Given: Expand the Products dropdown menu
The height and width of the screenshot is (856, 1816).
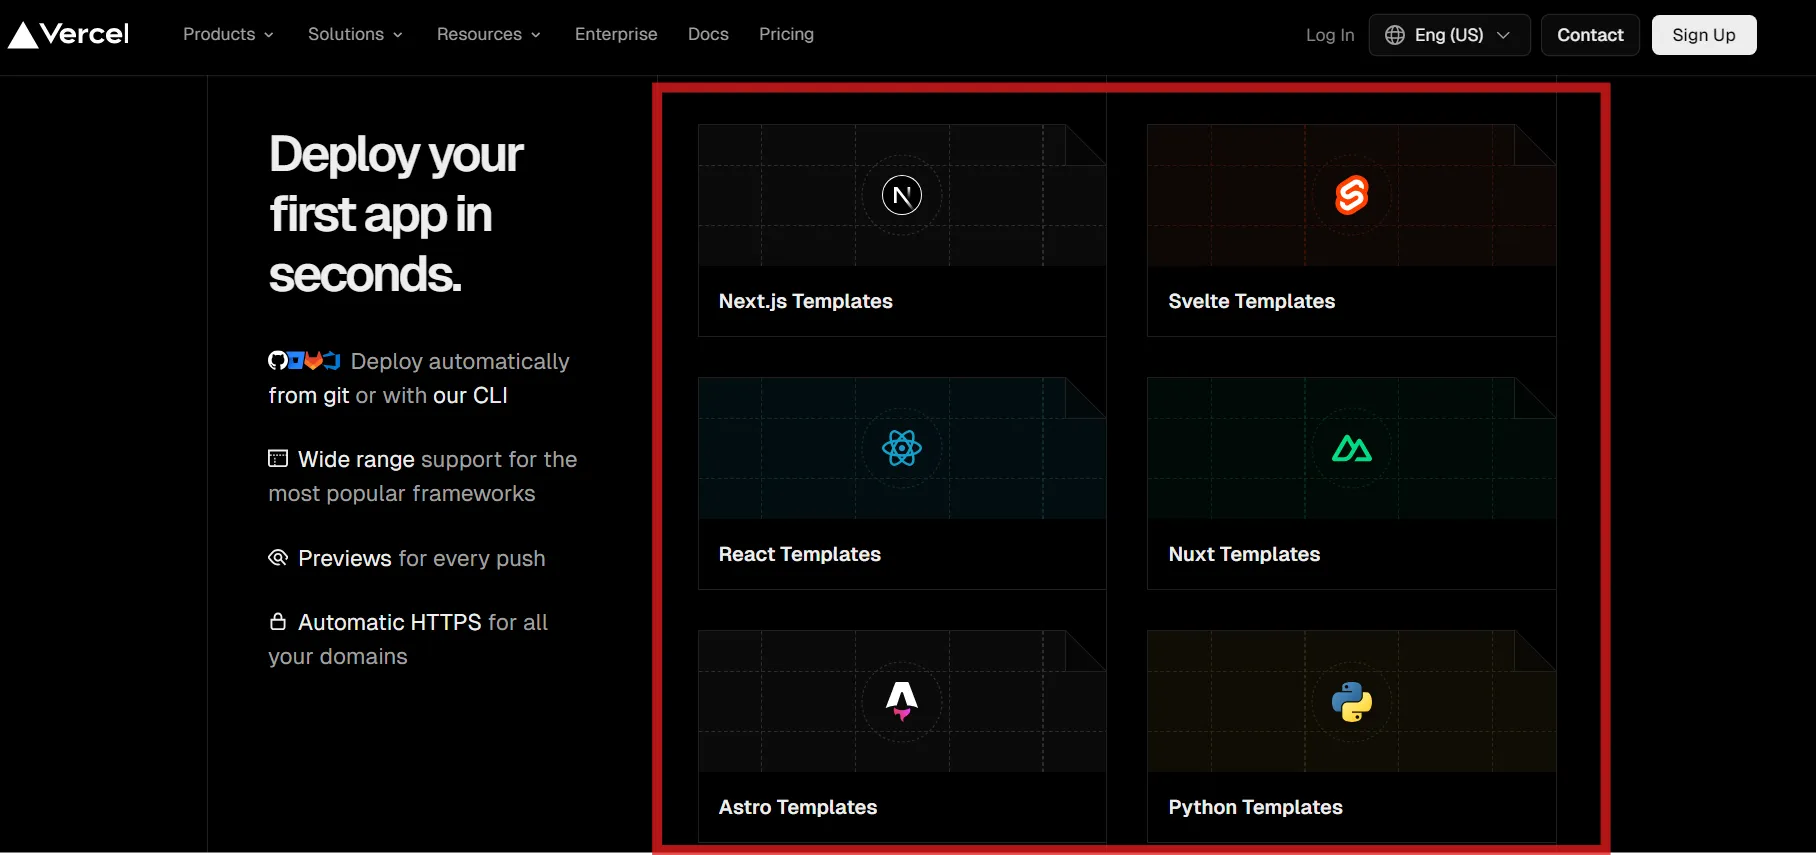Looking at the screenshot, I should 228,34.
